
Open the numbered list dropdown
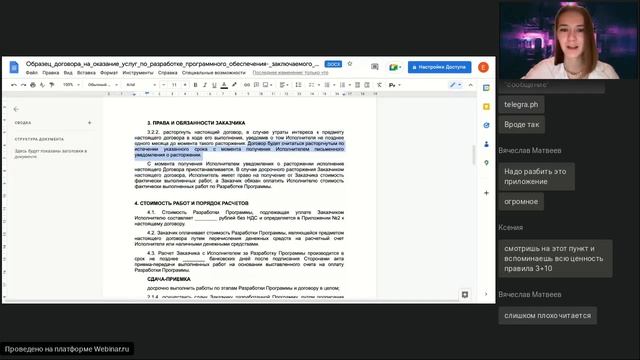[x=344, y=85]
